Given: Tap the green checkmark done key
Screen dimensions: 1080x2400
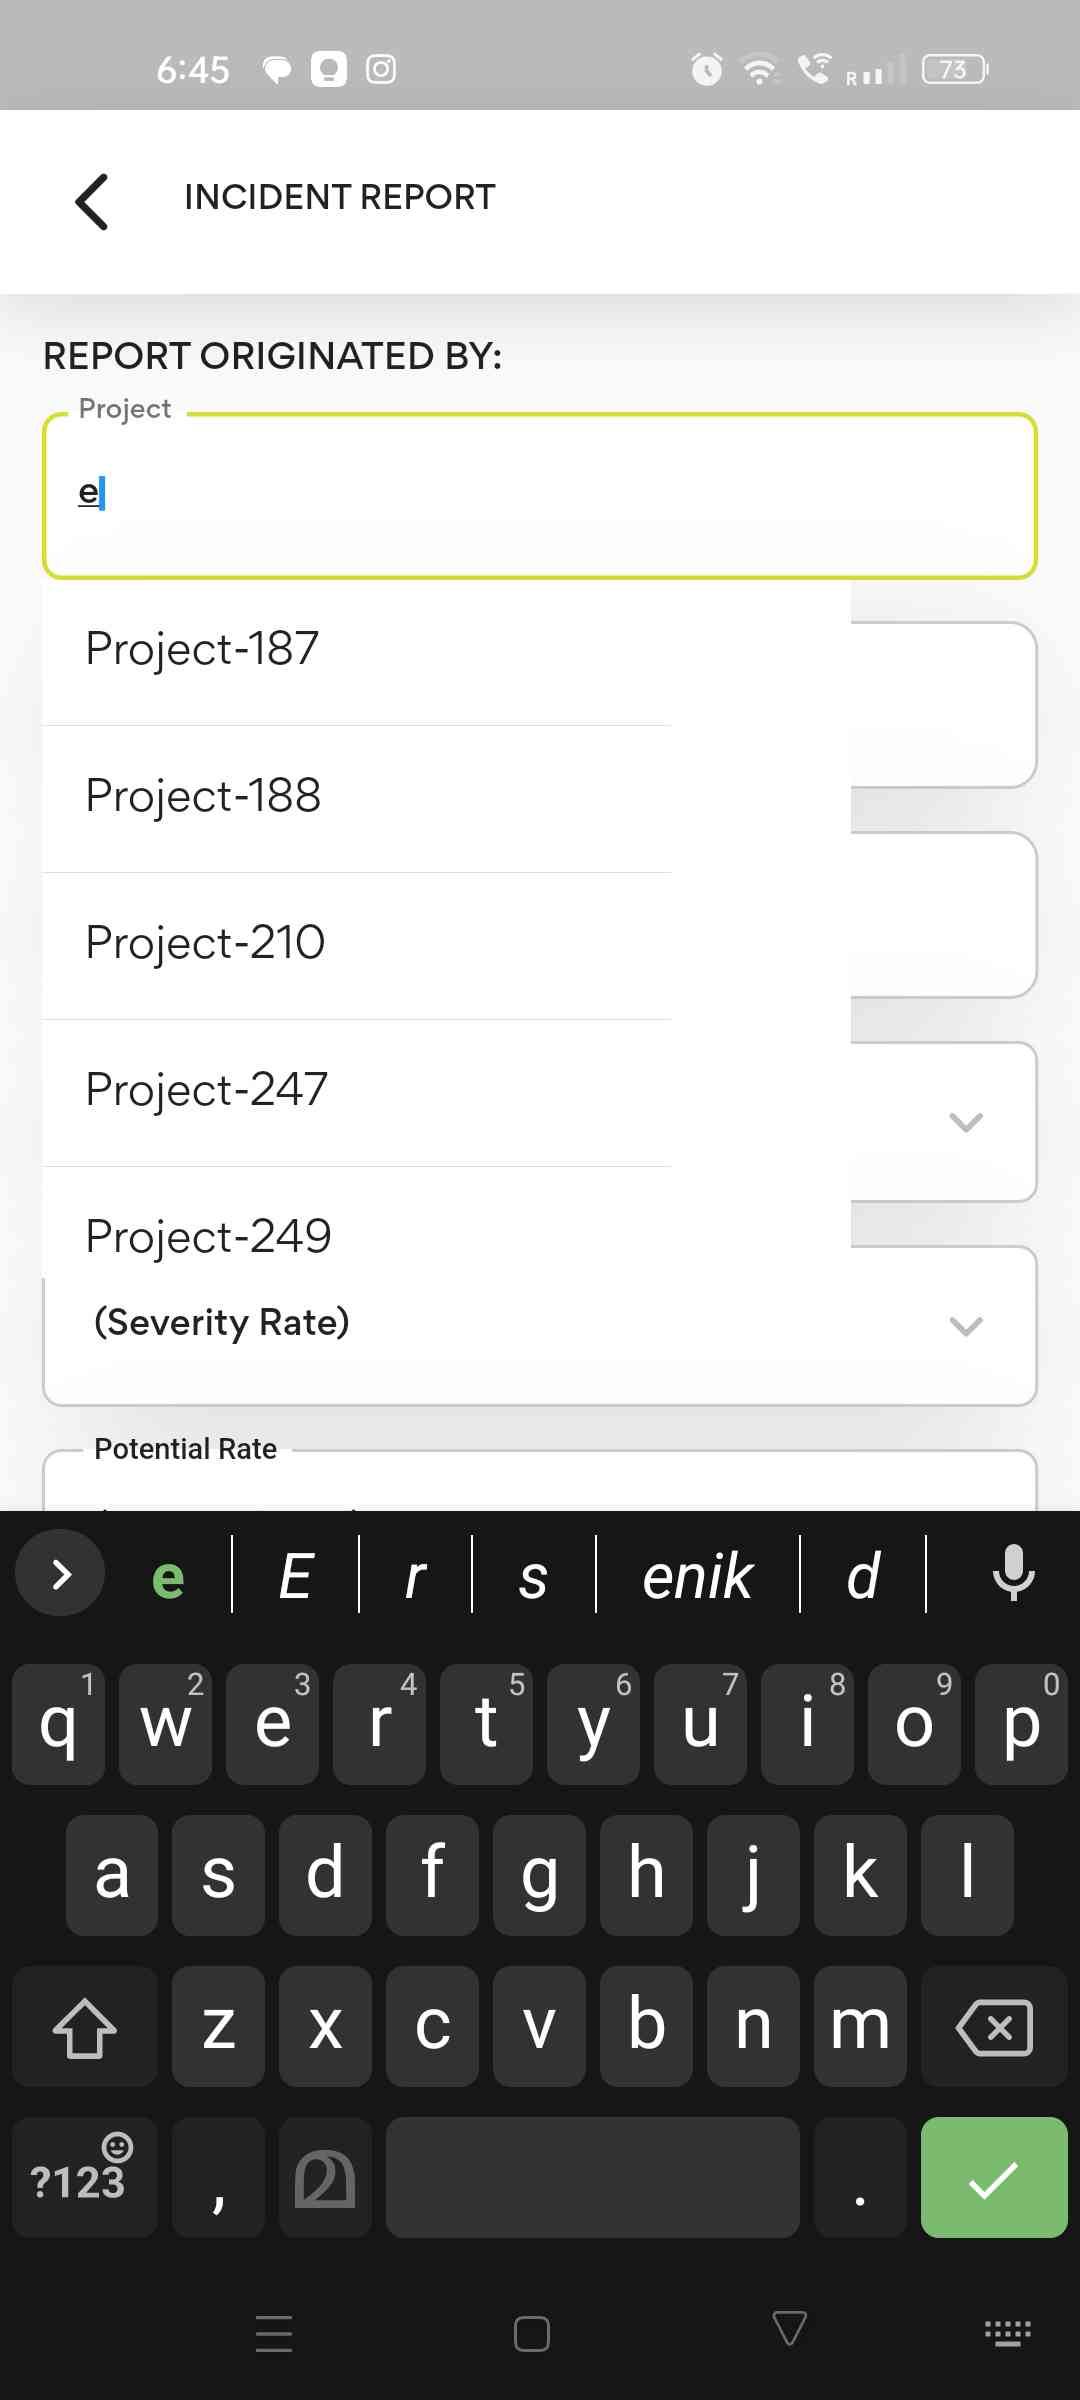Looking at the screenshot, I should (993, 2178).
